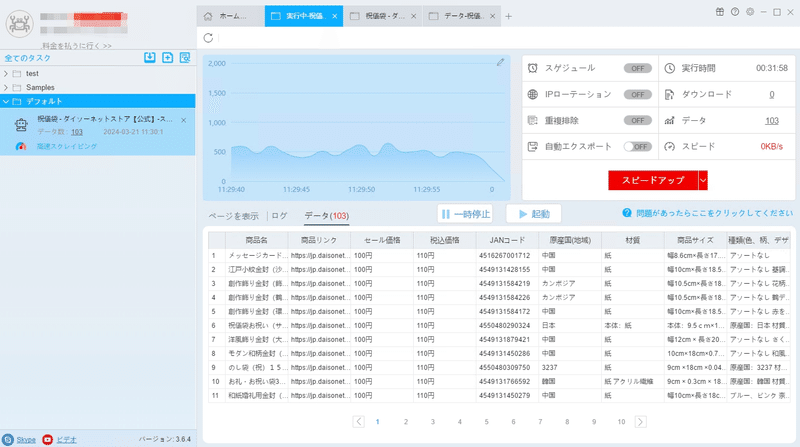Open the dropdown arrow beside スピードアップ
The image size is (800, 447).
703,180
